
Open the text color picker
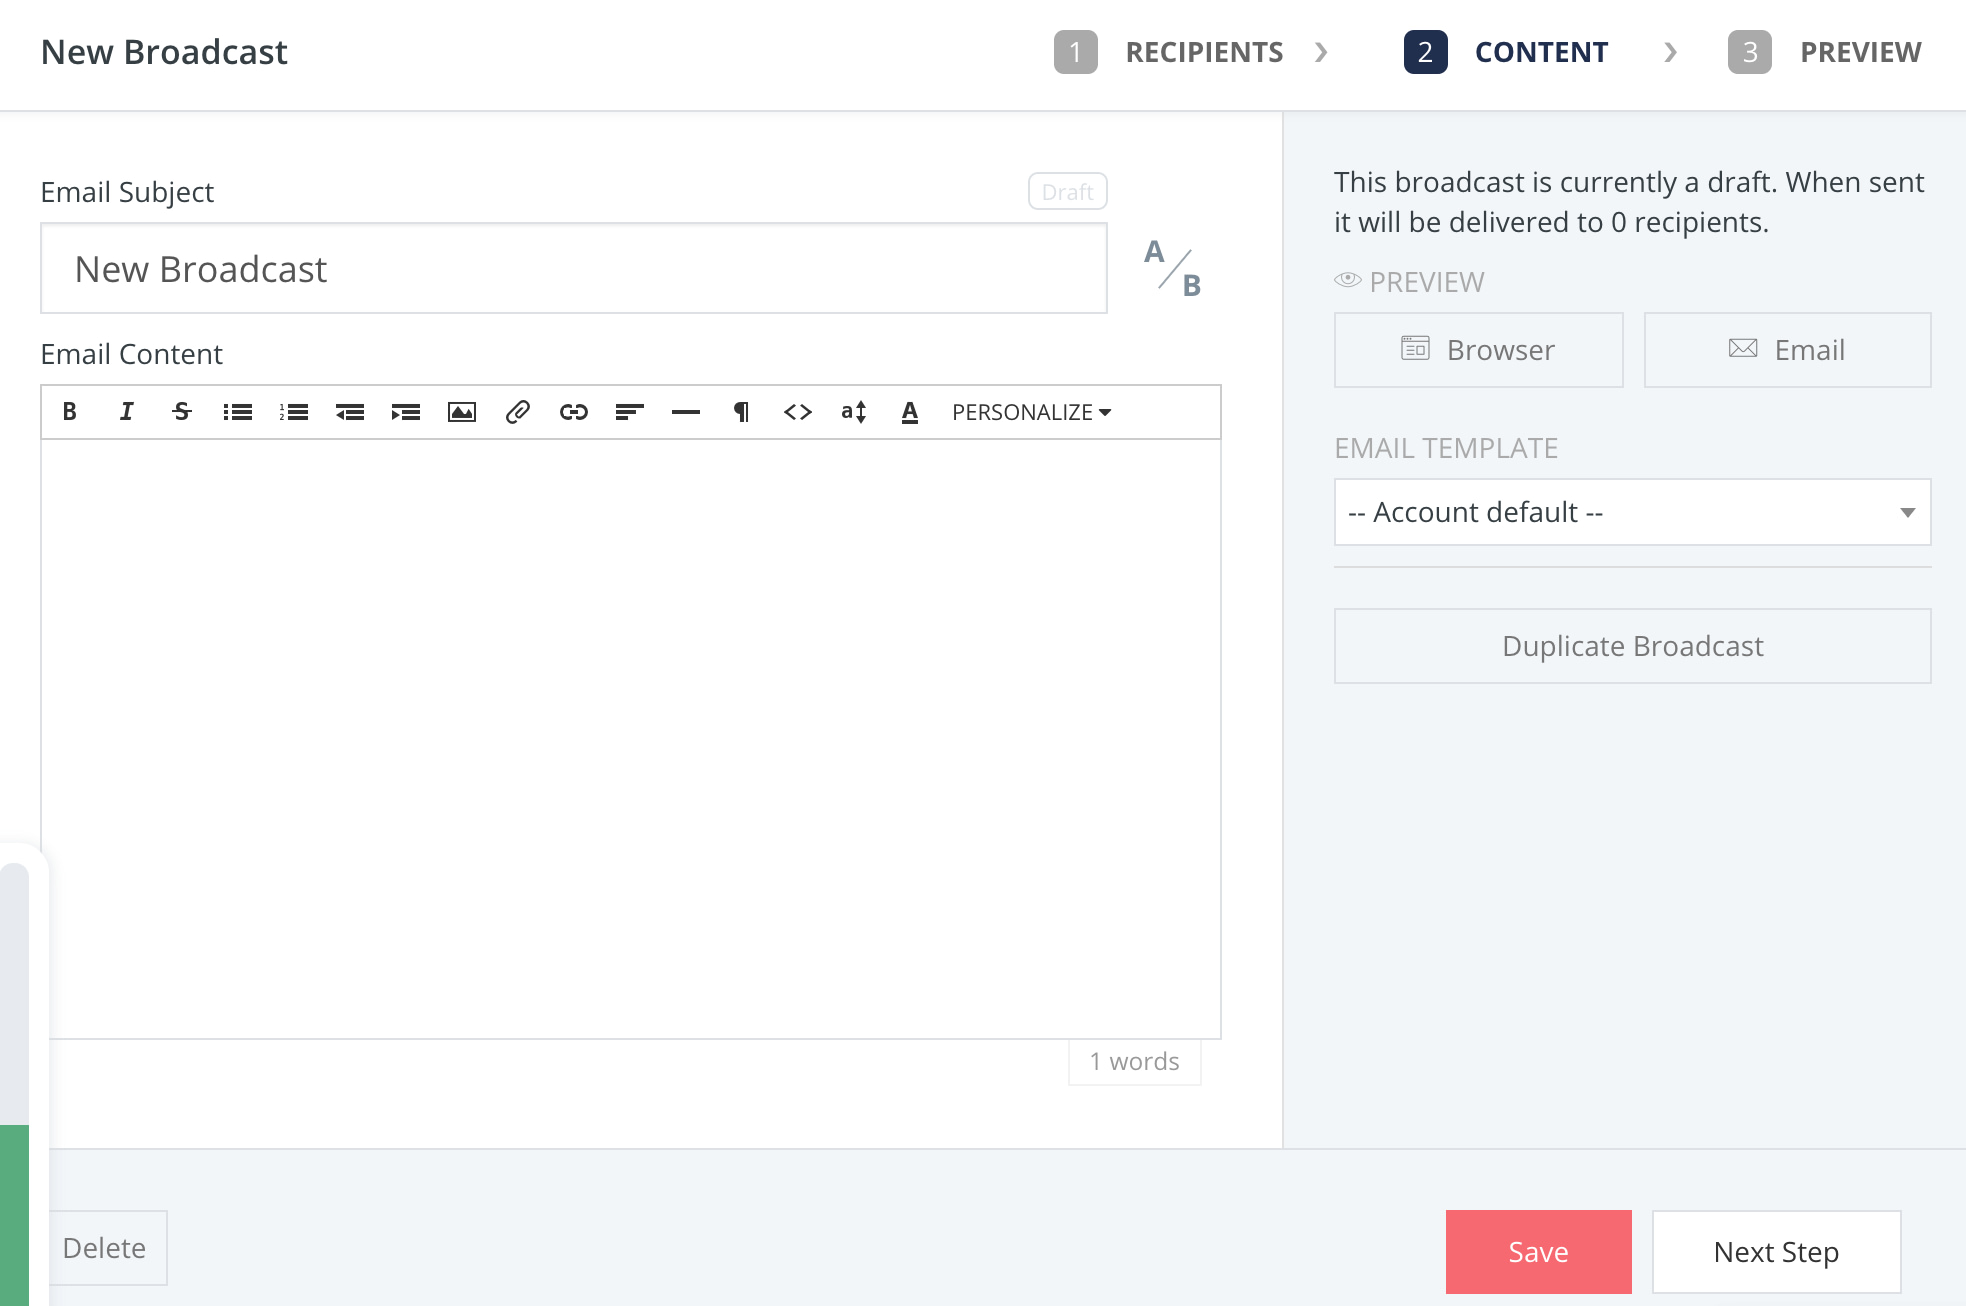pyautogui.click(x=909, y=411)
